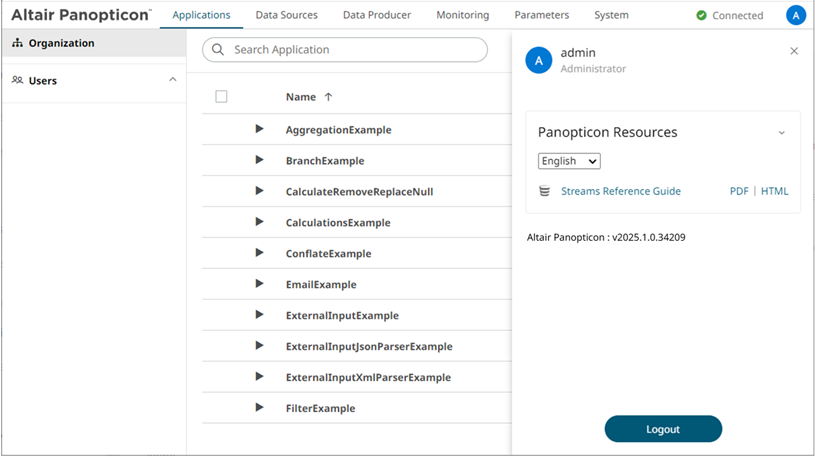The height and width of the screenshot is (457, 815).
Task: Click the admin avatar icon in header
Action: (x=796, y=15)
